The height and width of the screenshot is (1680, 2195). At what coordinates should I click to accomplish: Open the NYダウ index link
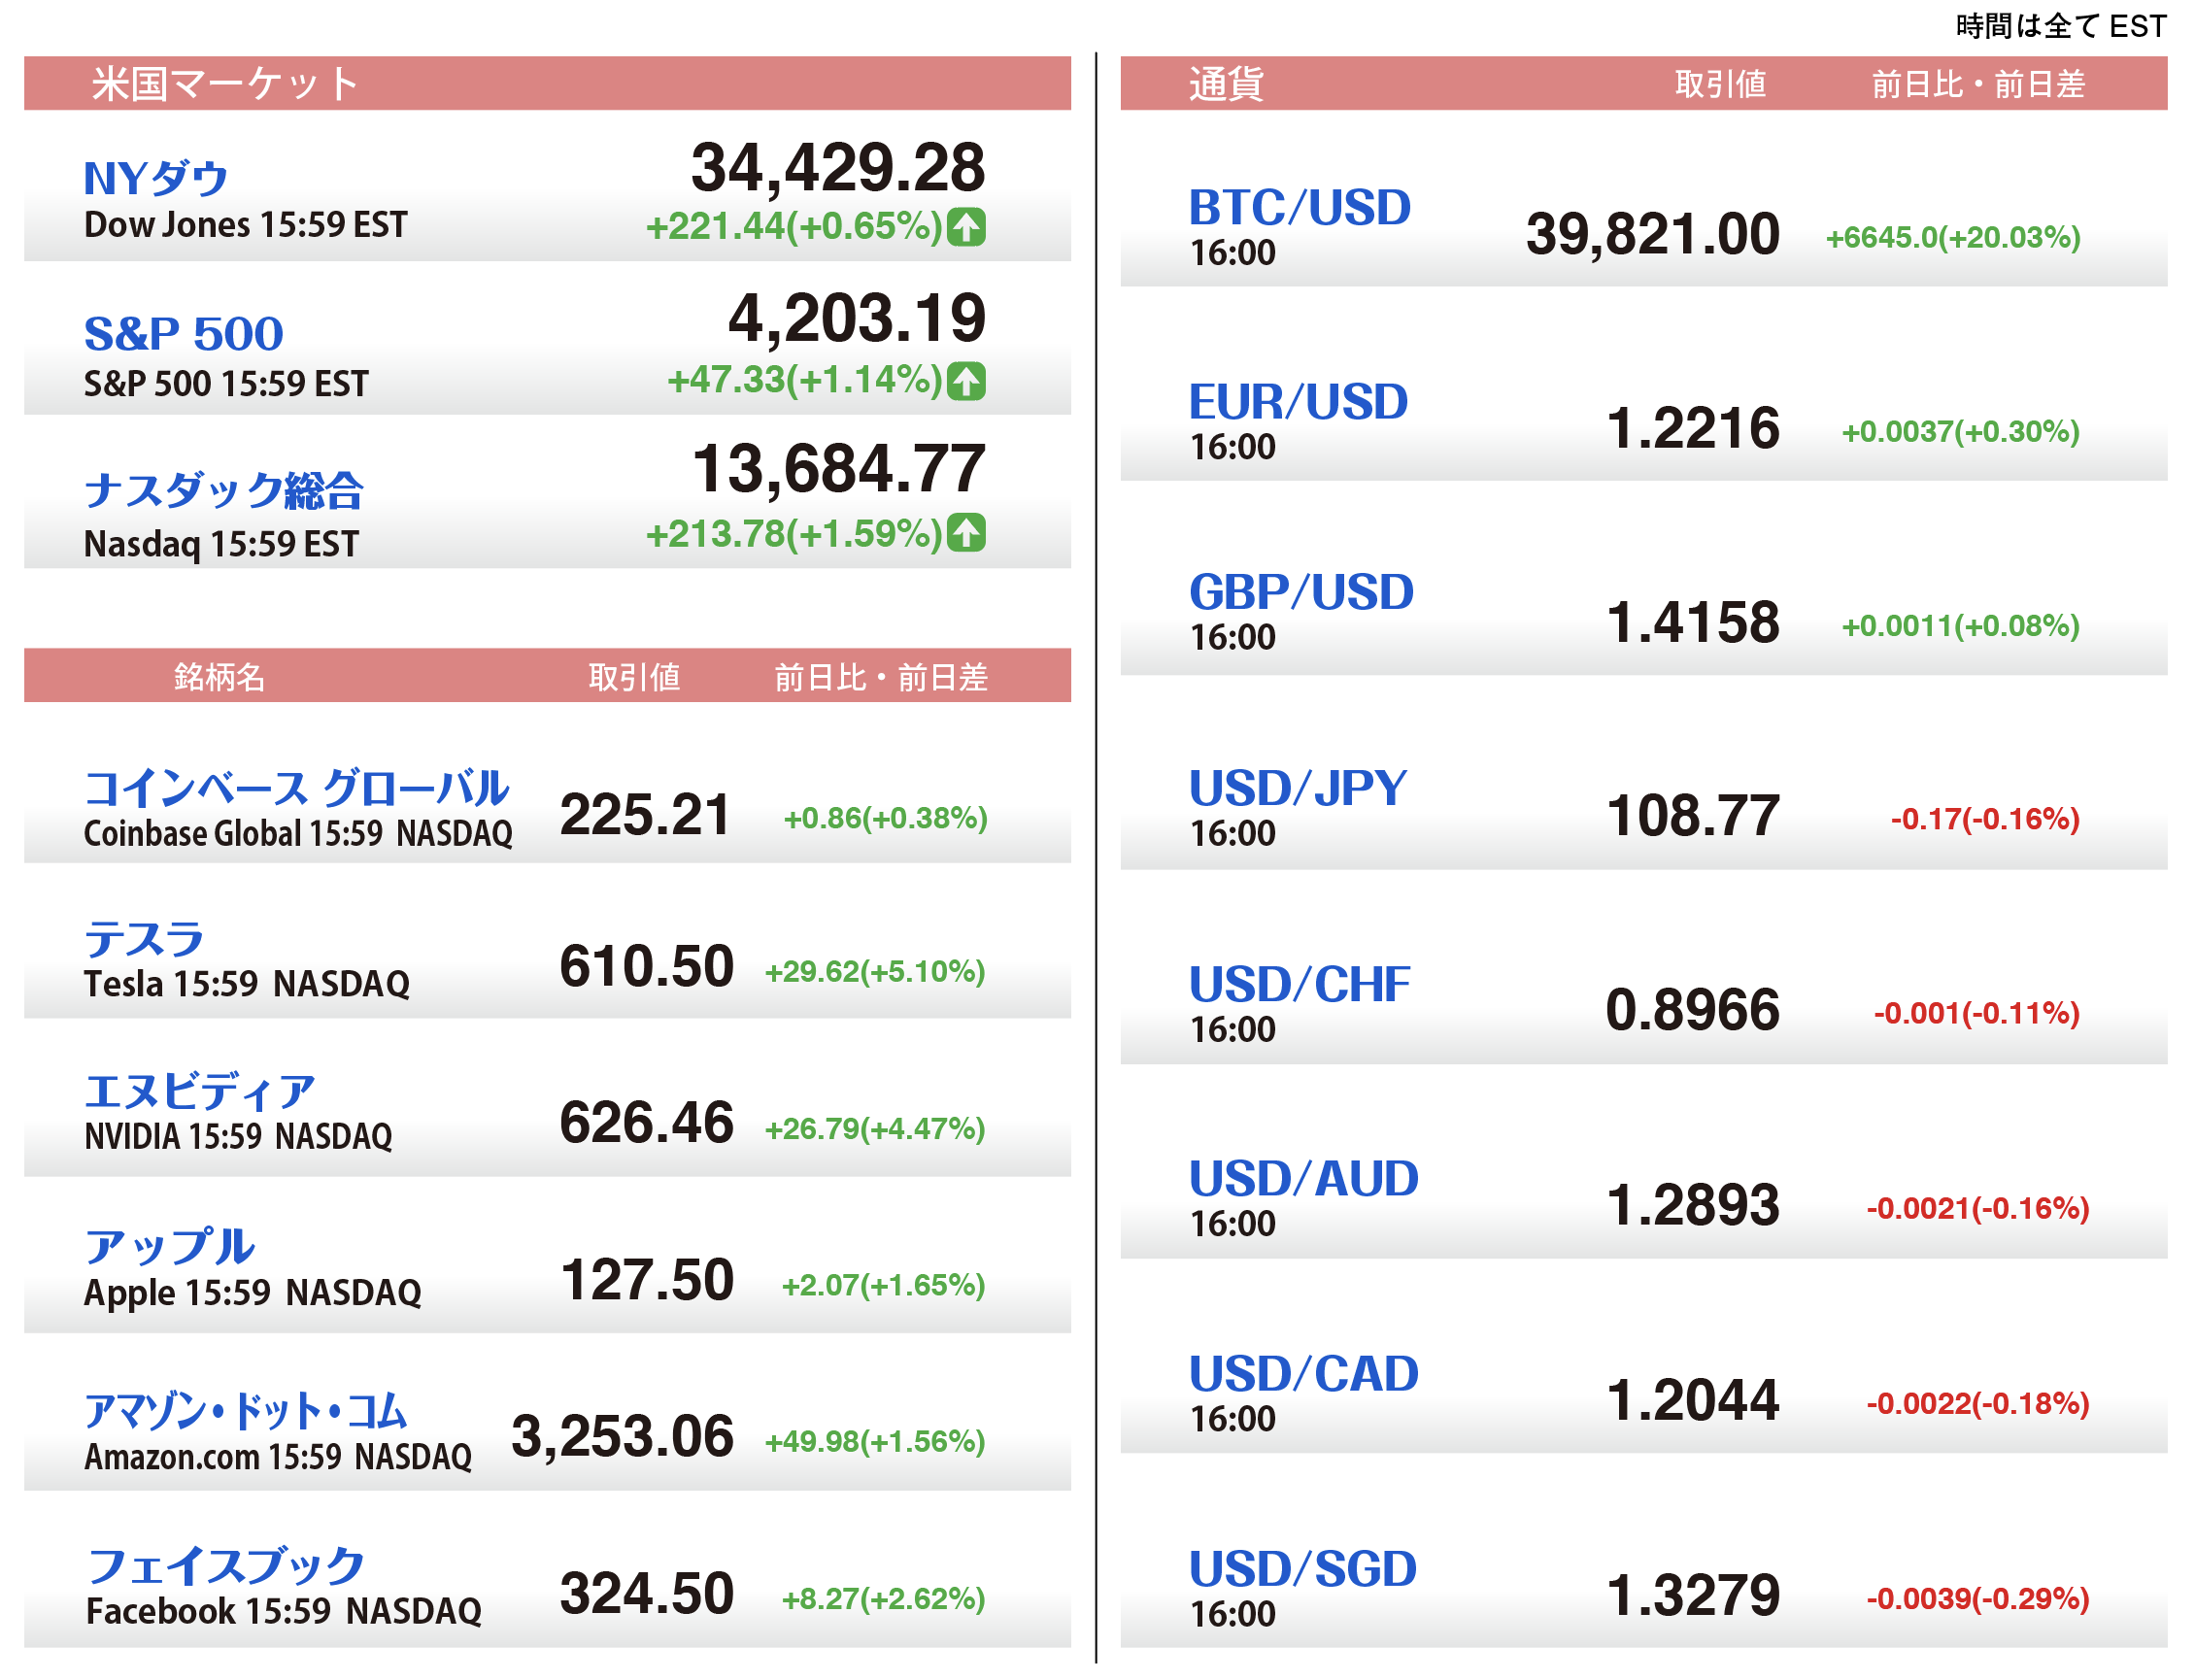156,179
